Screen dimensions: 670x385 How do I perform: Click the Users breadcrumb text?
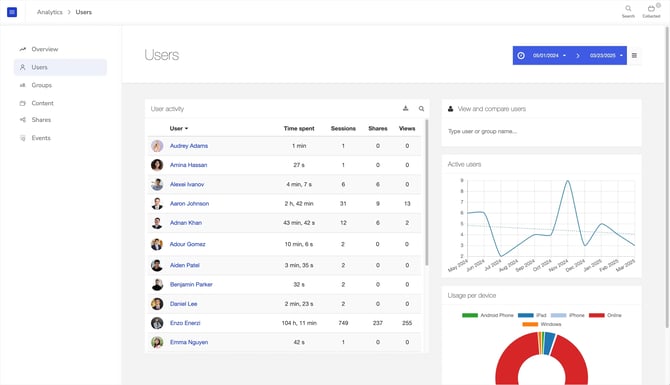(84, 12)
